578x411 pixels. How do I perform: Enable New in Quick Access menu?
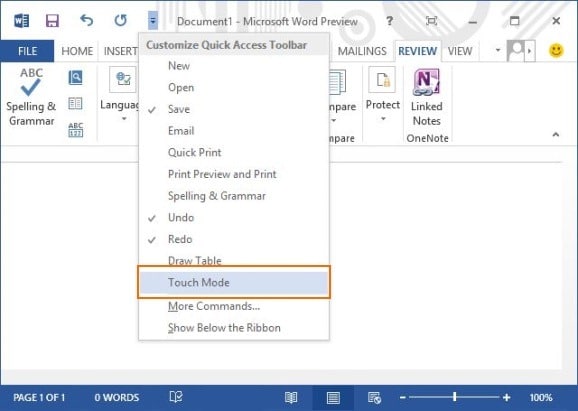pyautogui.click(x=234, y=66)
